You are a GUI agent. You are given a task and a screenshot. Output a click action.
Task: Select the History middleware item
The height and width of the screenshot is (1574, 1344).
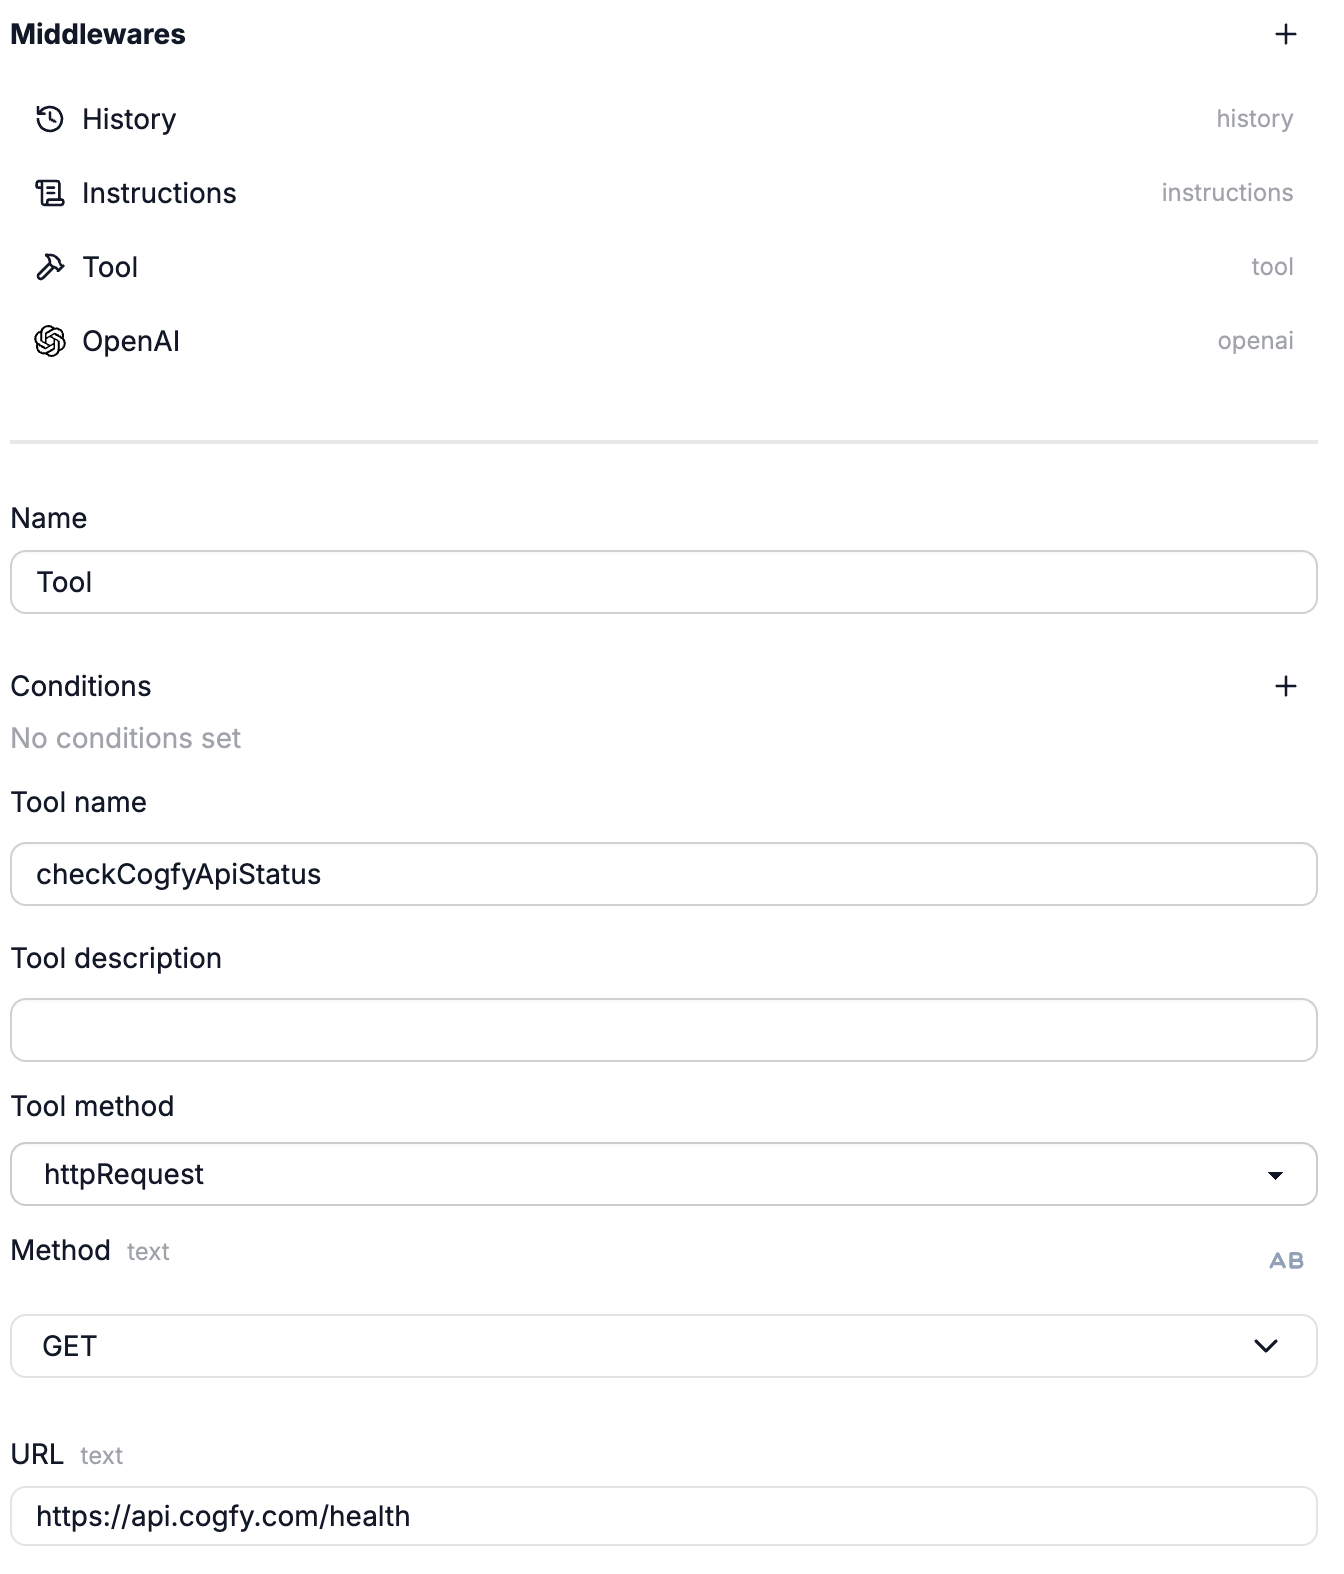664,119
